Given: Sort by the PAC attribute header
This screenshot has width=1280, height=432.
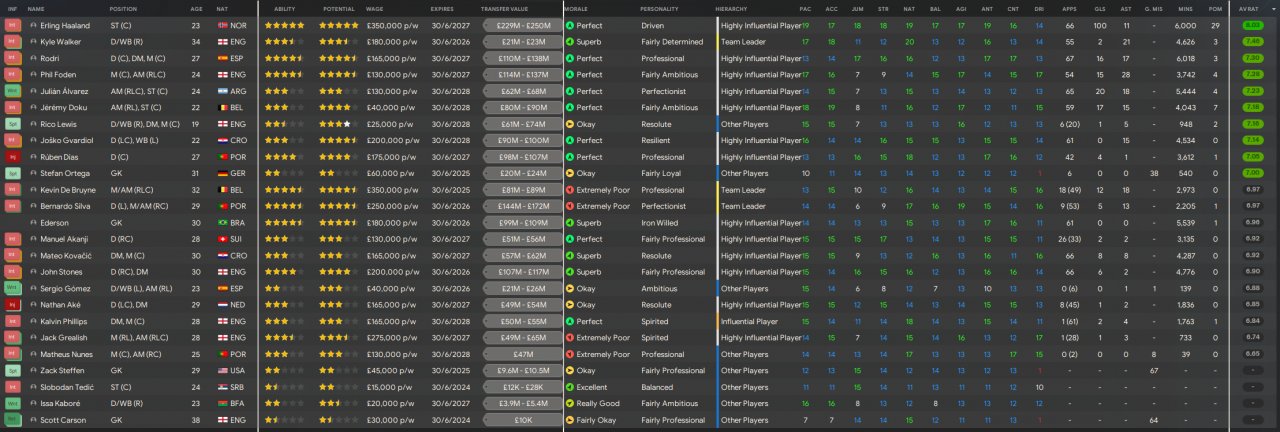Looking at the screenshot, I should coord(805,8).
